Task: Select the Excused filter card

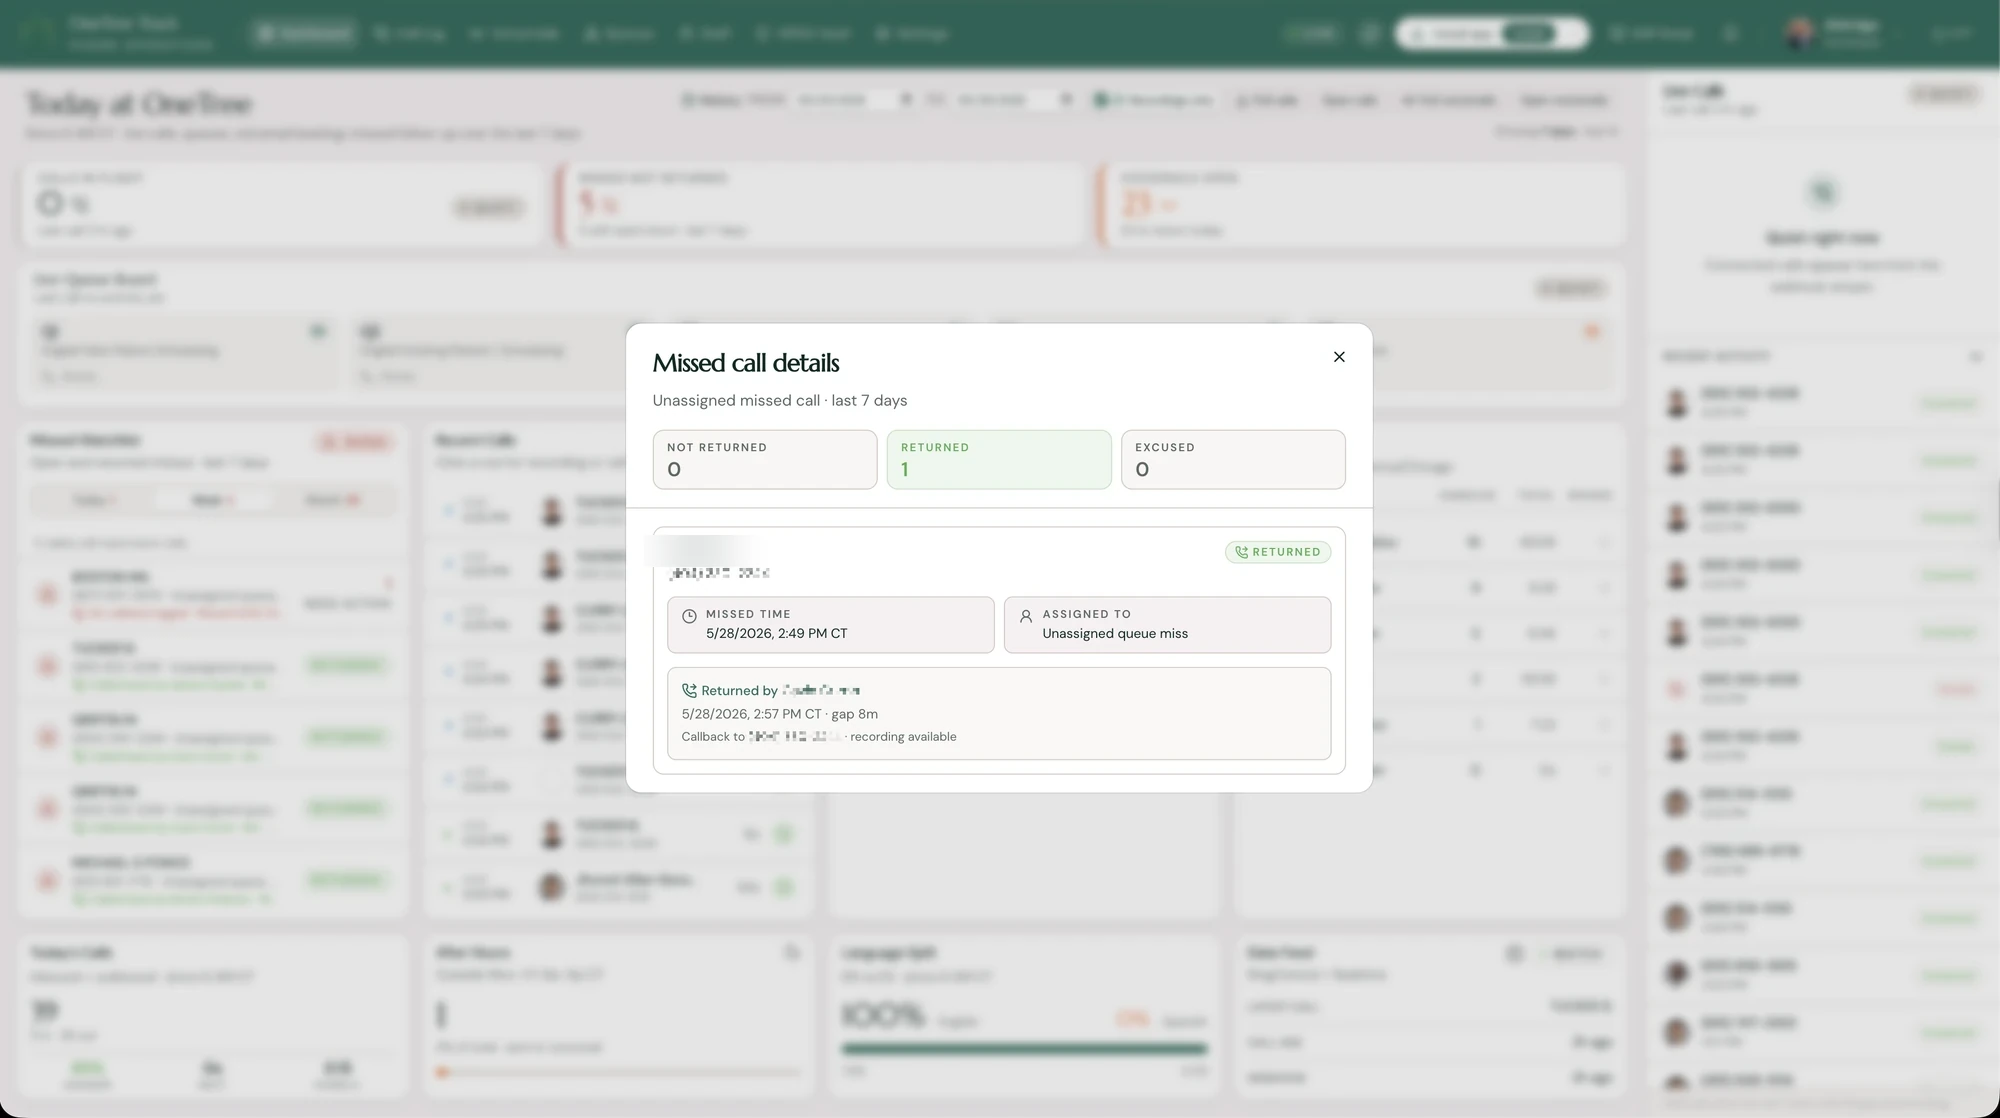Action: pyautogui.click(x=1233, y=459)
